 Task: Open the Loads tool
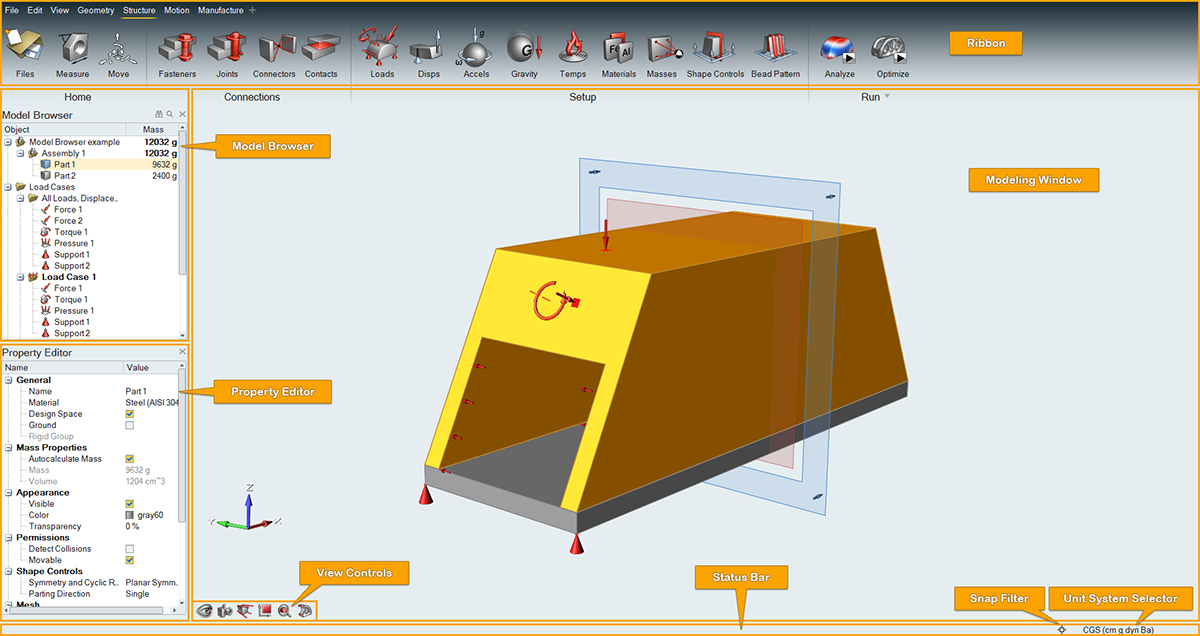click(381, 49)
